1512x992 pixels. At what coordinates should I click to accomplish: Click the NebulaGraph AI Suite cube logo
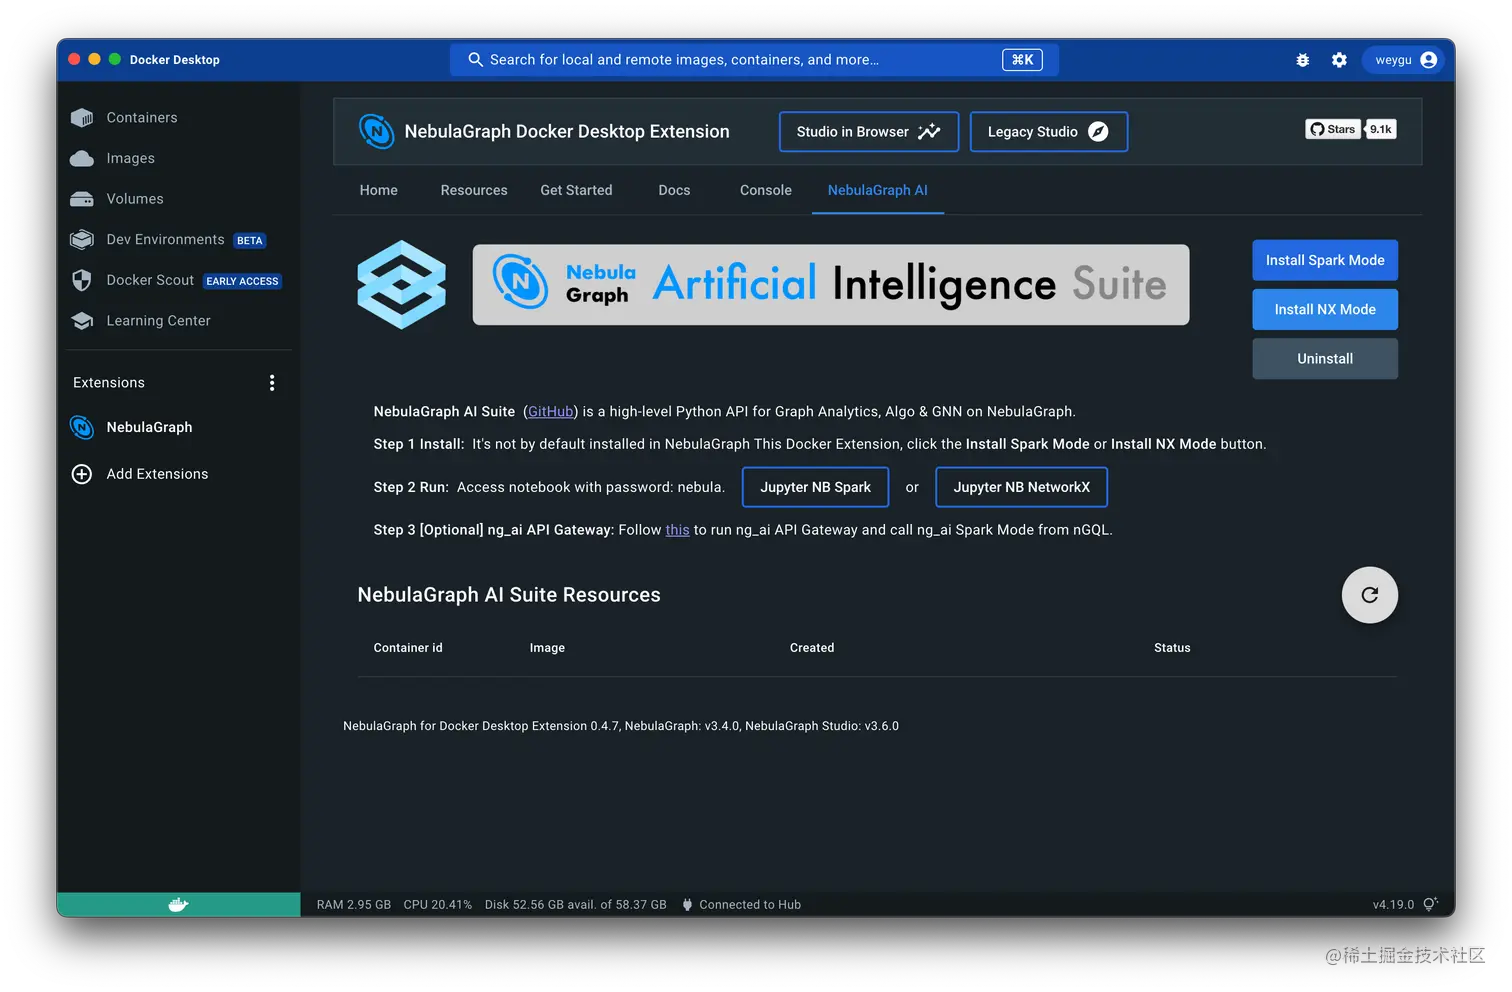point(401,285)
